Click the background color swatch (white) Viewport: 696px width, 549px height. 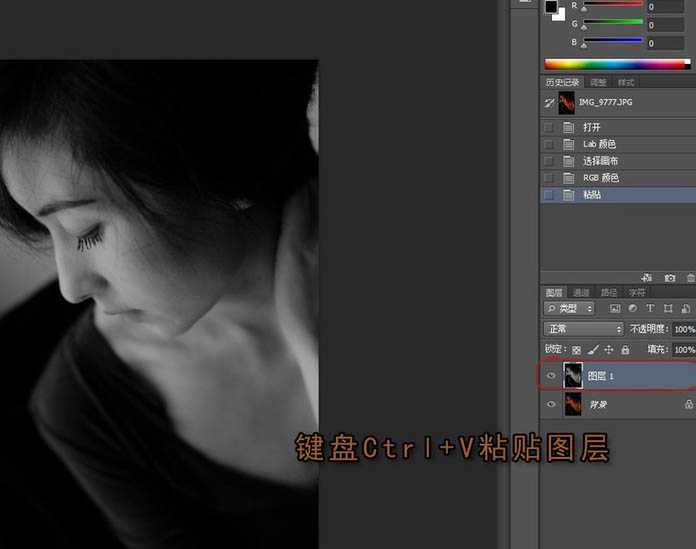click(561, 16)
